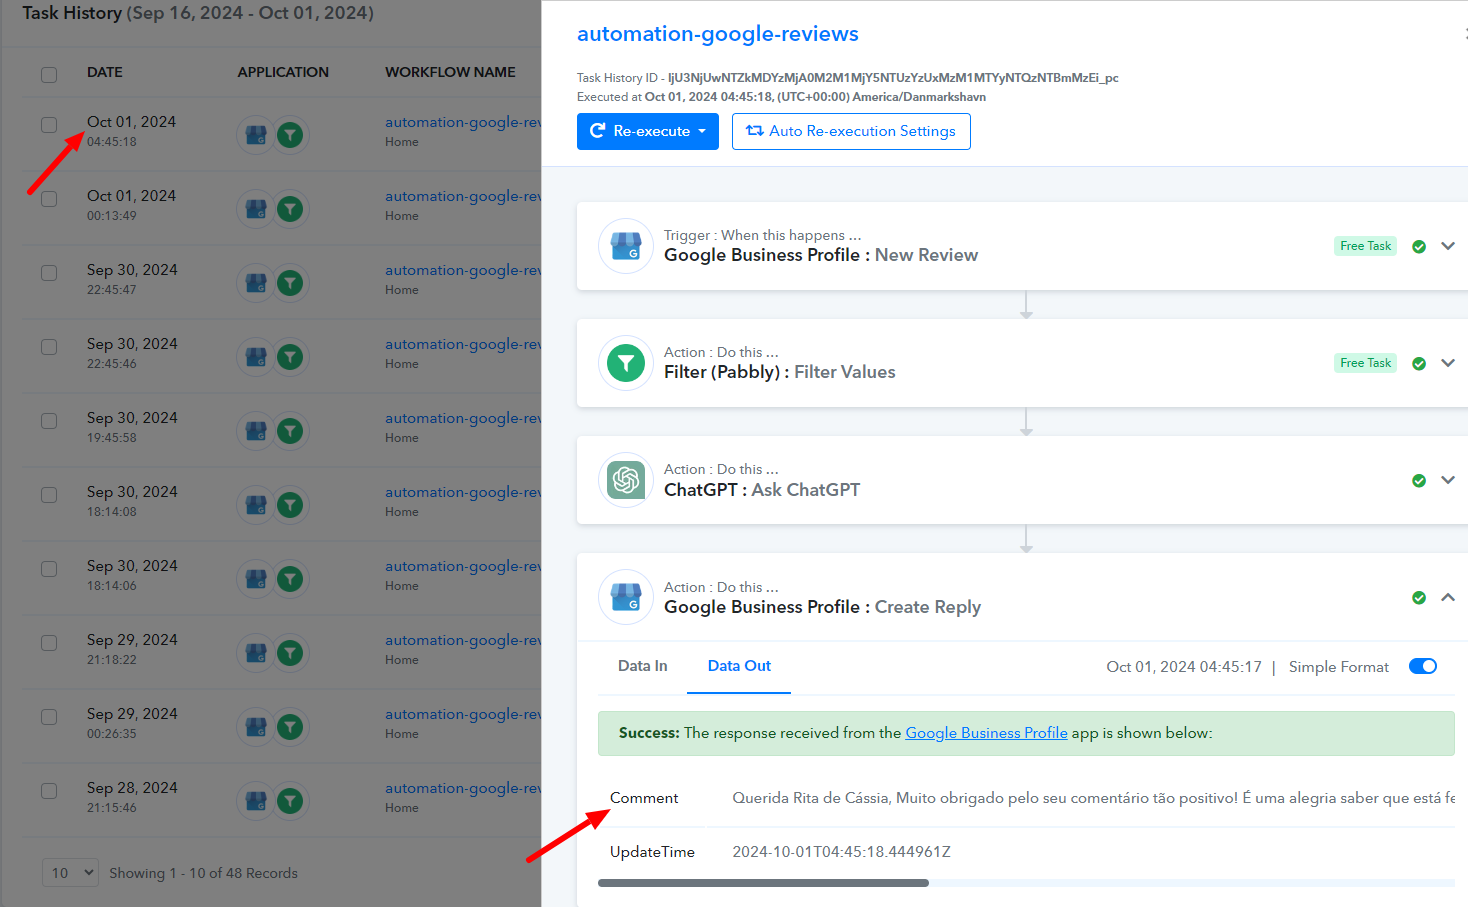Viewport: 1468px width, 907px height.
Task: Check the Sep 28 21:15:46 task row
Action: (x=49, y=791)
